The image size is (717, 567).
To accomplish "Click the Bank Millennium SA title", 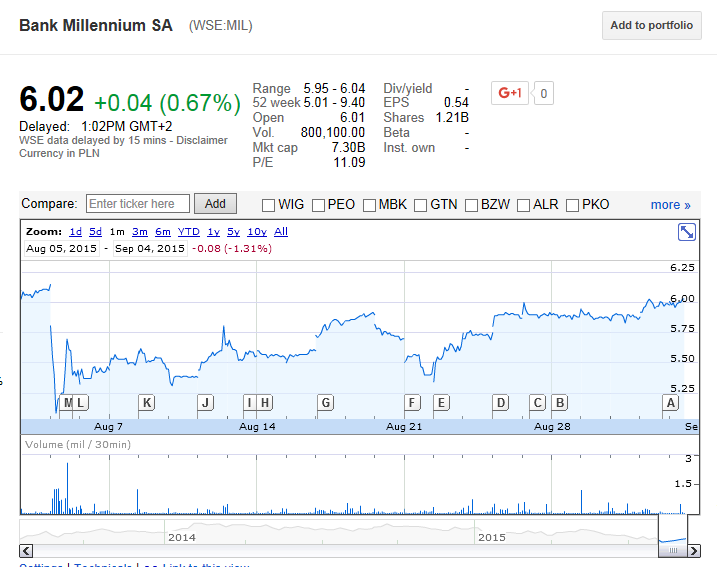I will pos(96,25).
